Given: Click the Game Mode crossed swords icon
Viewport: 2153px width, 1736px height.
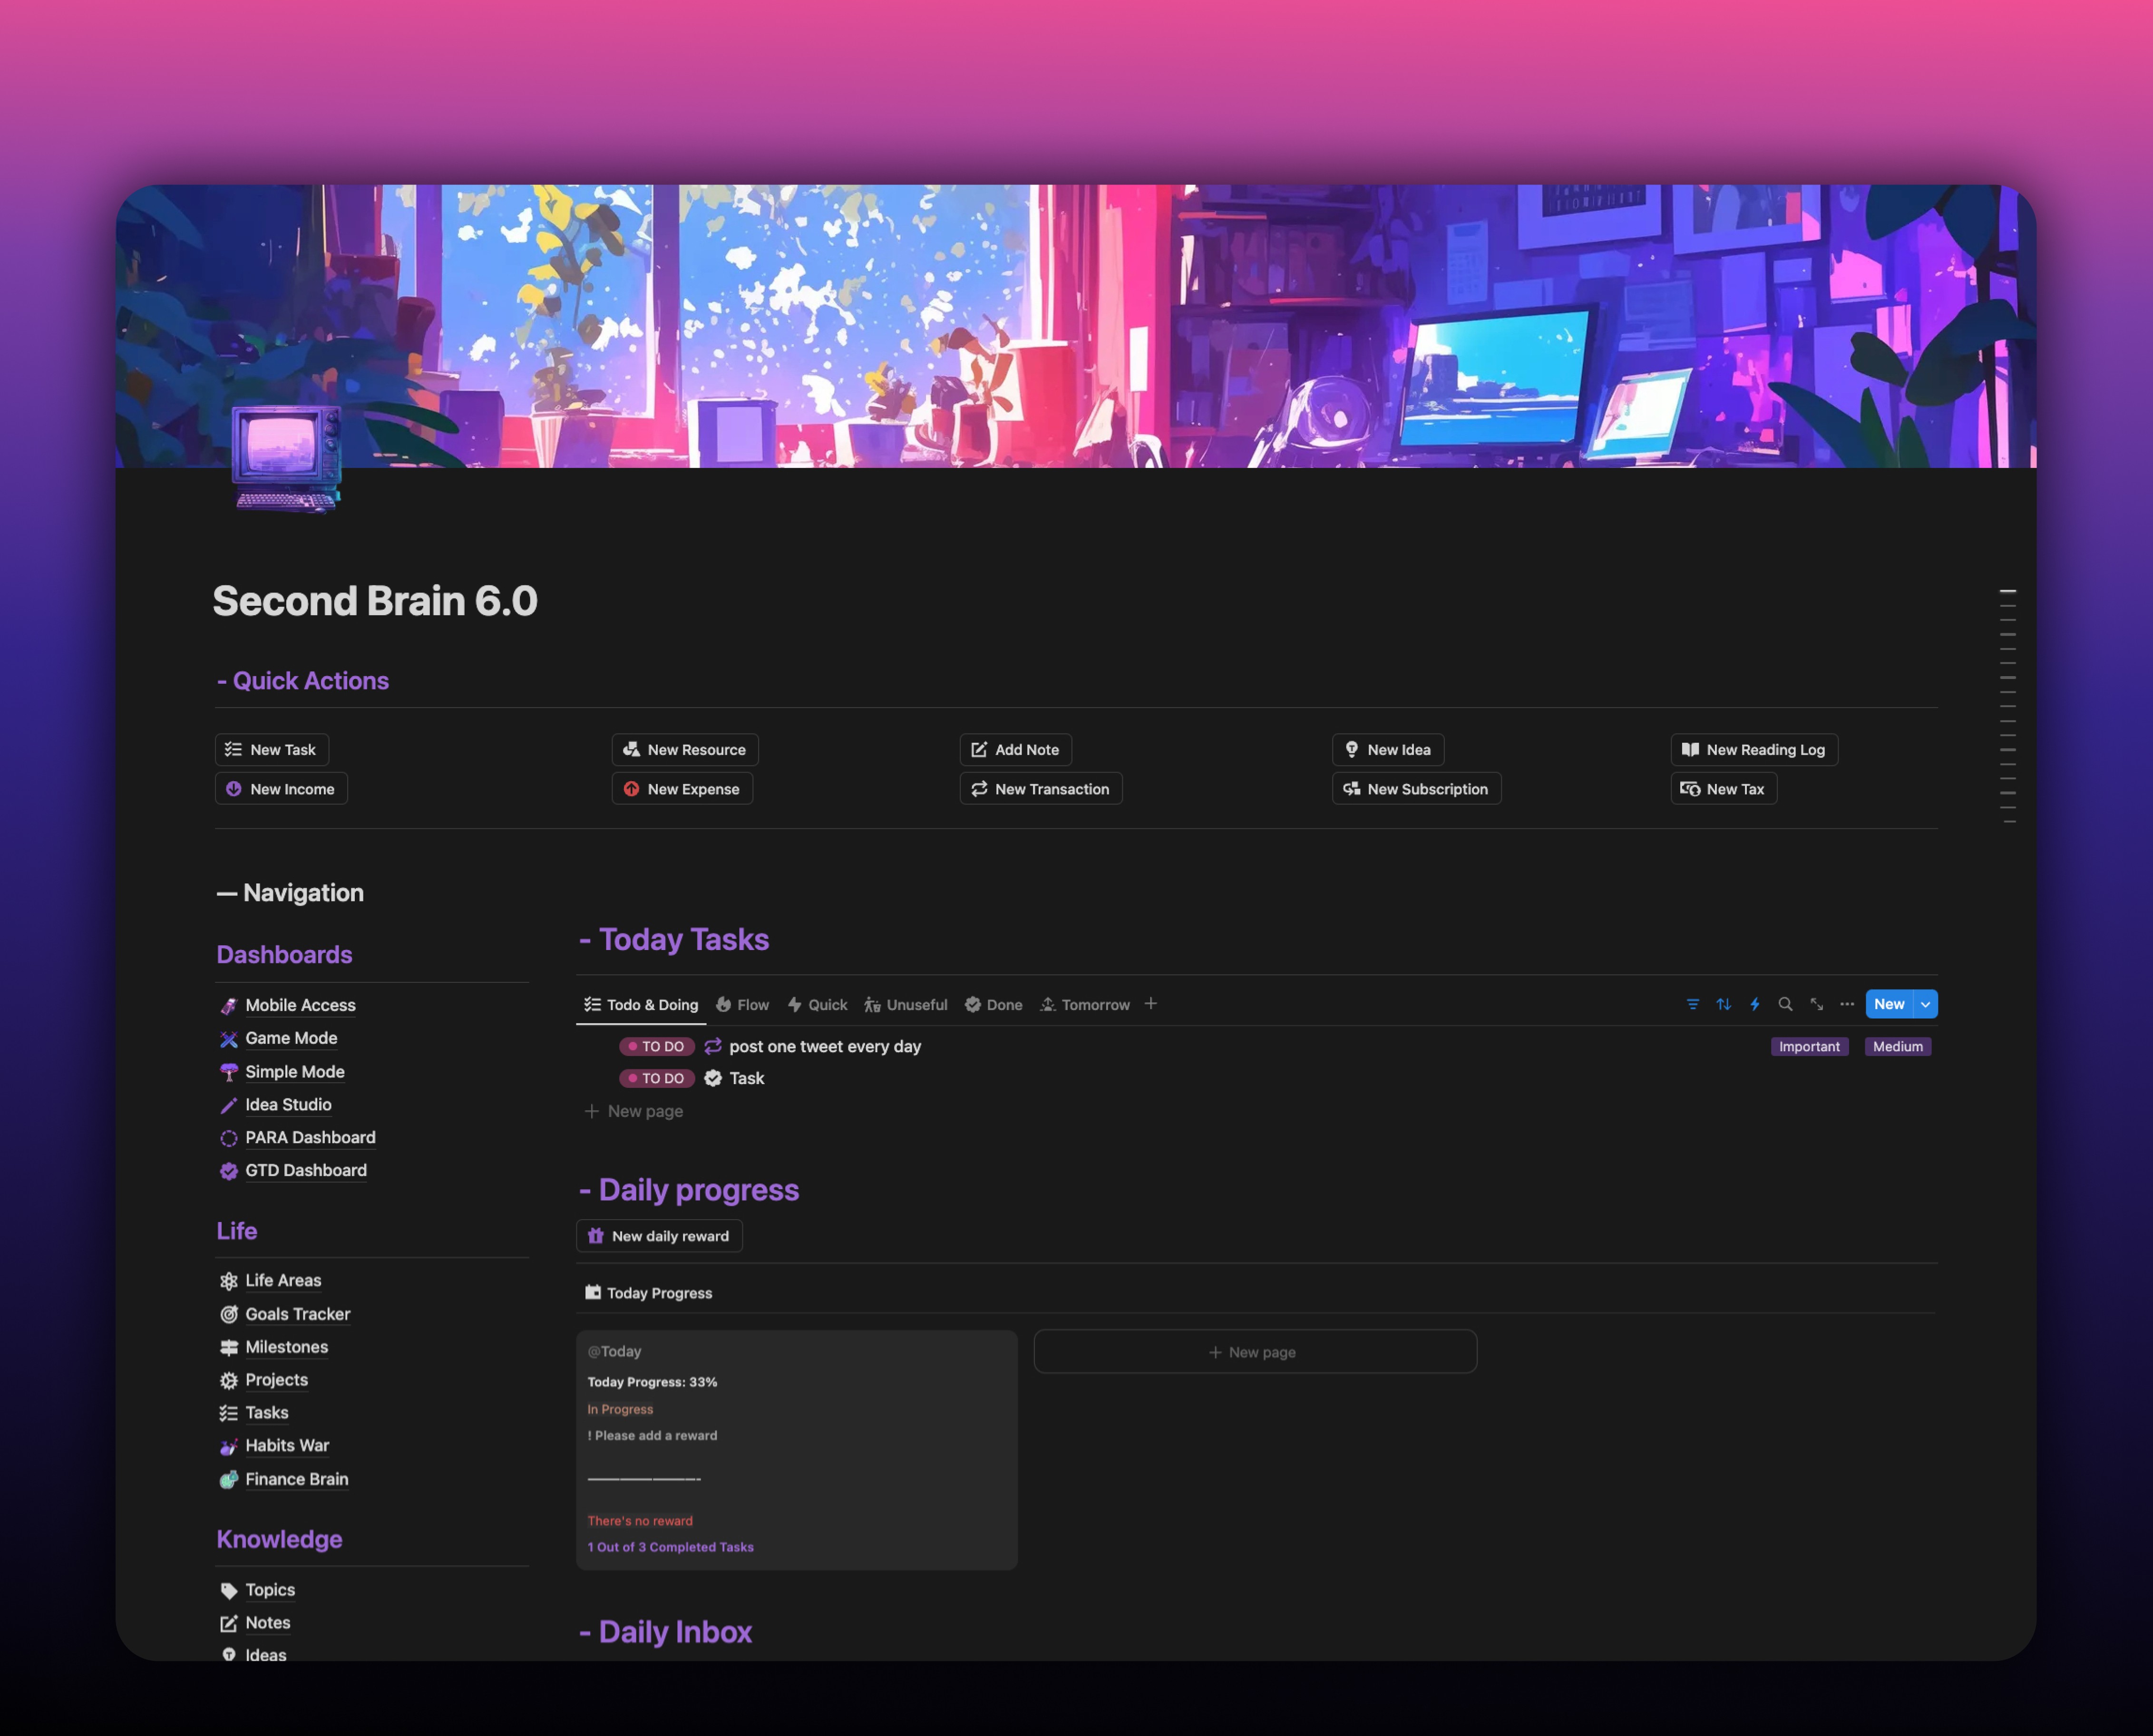Looking at the screenshot, I should tap(229, 1039).
